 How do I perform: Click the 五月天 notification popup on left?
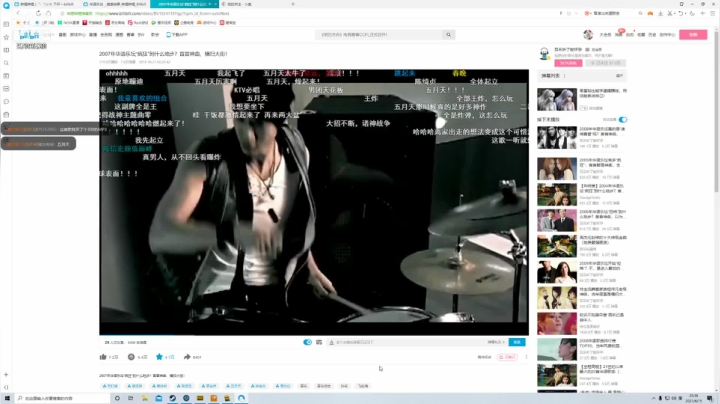pos(38,144)
